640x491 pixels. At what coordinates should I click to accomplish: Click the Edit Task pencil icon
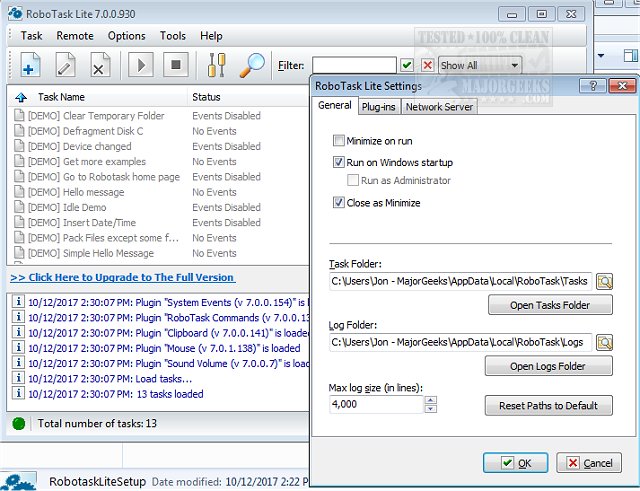coord(65,64)
